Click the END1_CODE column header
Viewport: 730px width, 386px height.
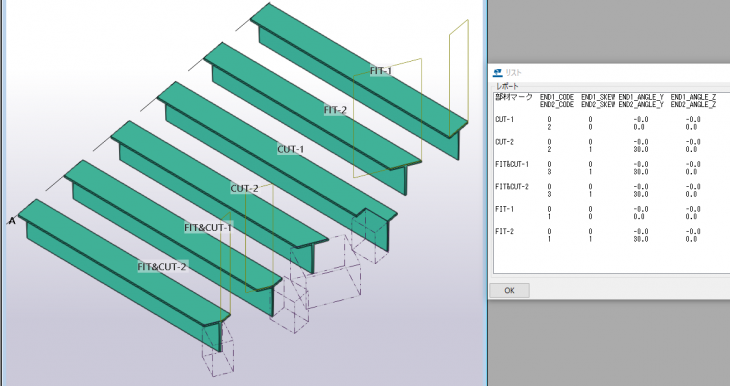coord(557,97)
